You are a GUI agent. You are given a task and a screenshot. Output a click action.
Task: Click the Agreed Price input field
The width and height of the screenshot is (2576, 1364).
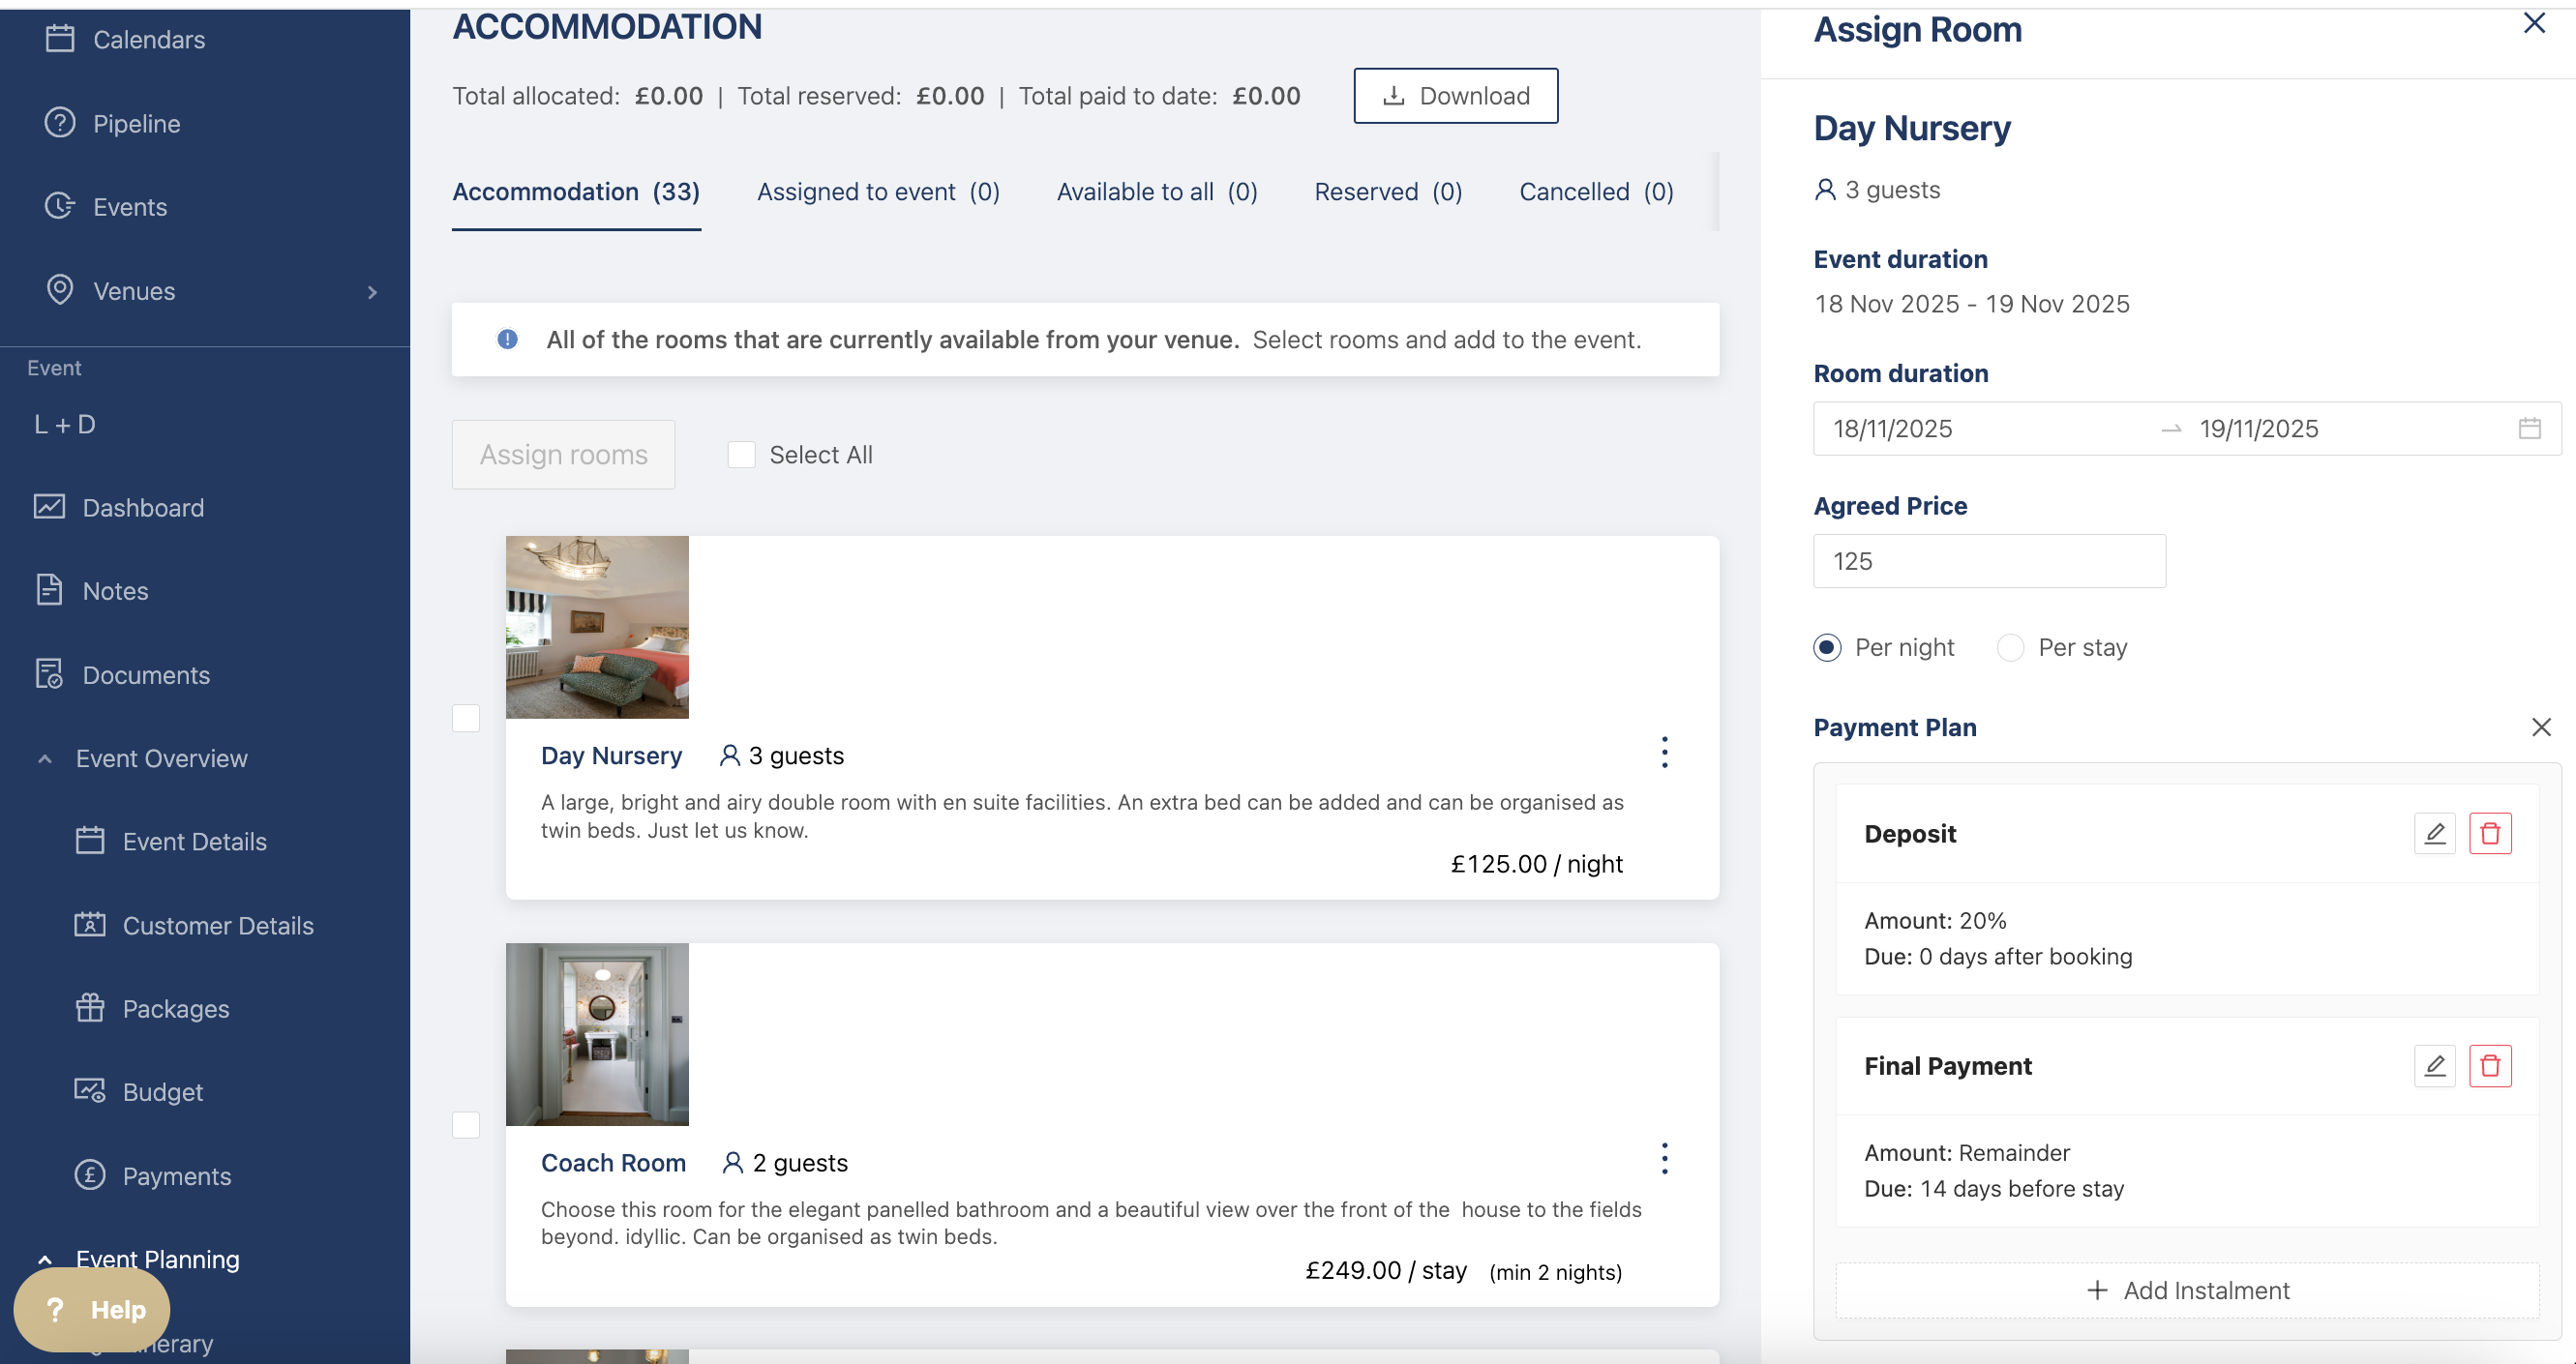1988,561
